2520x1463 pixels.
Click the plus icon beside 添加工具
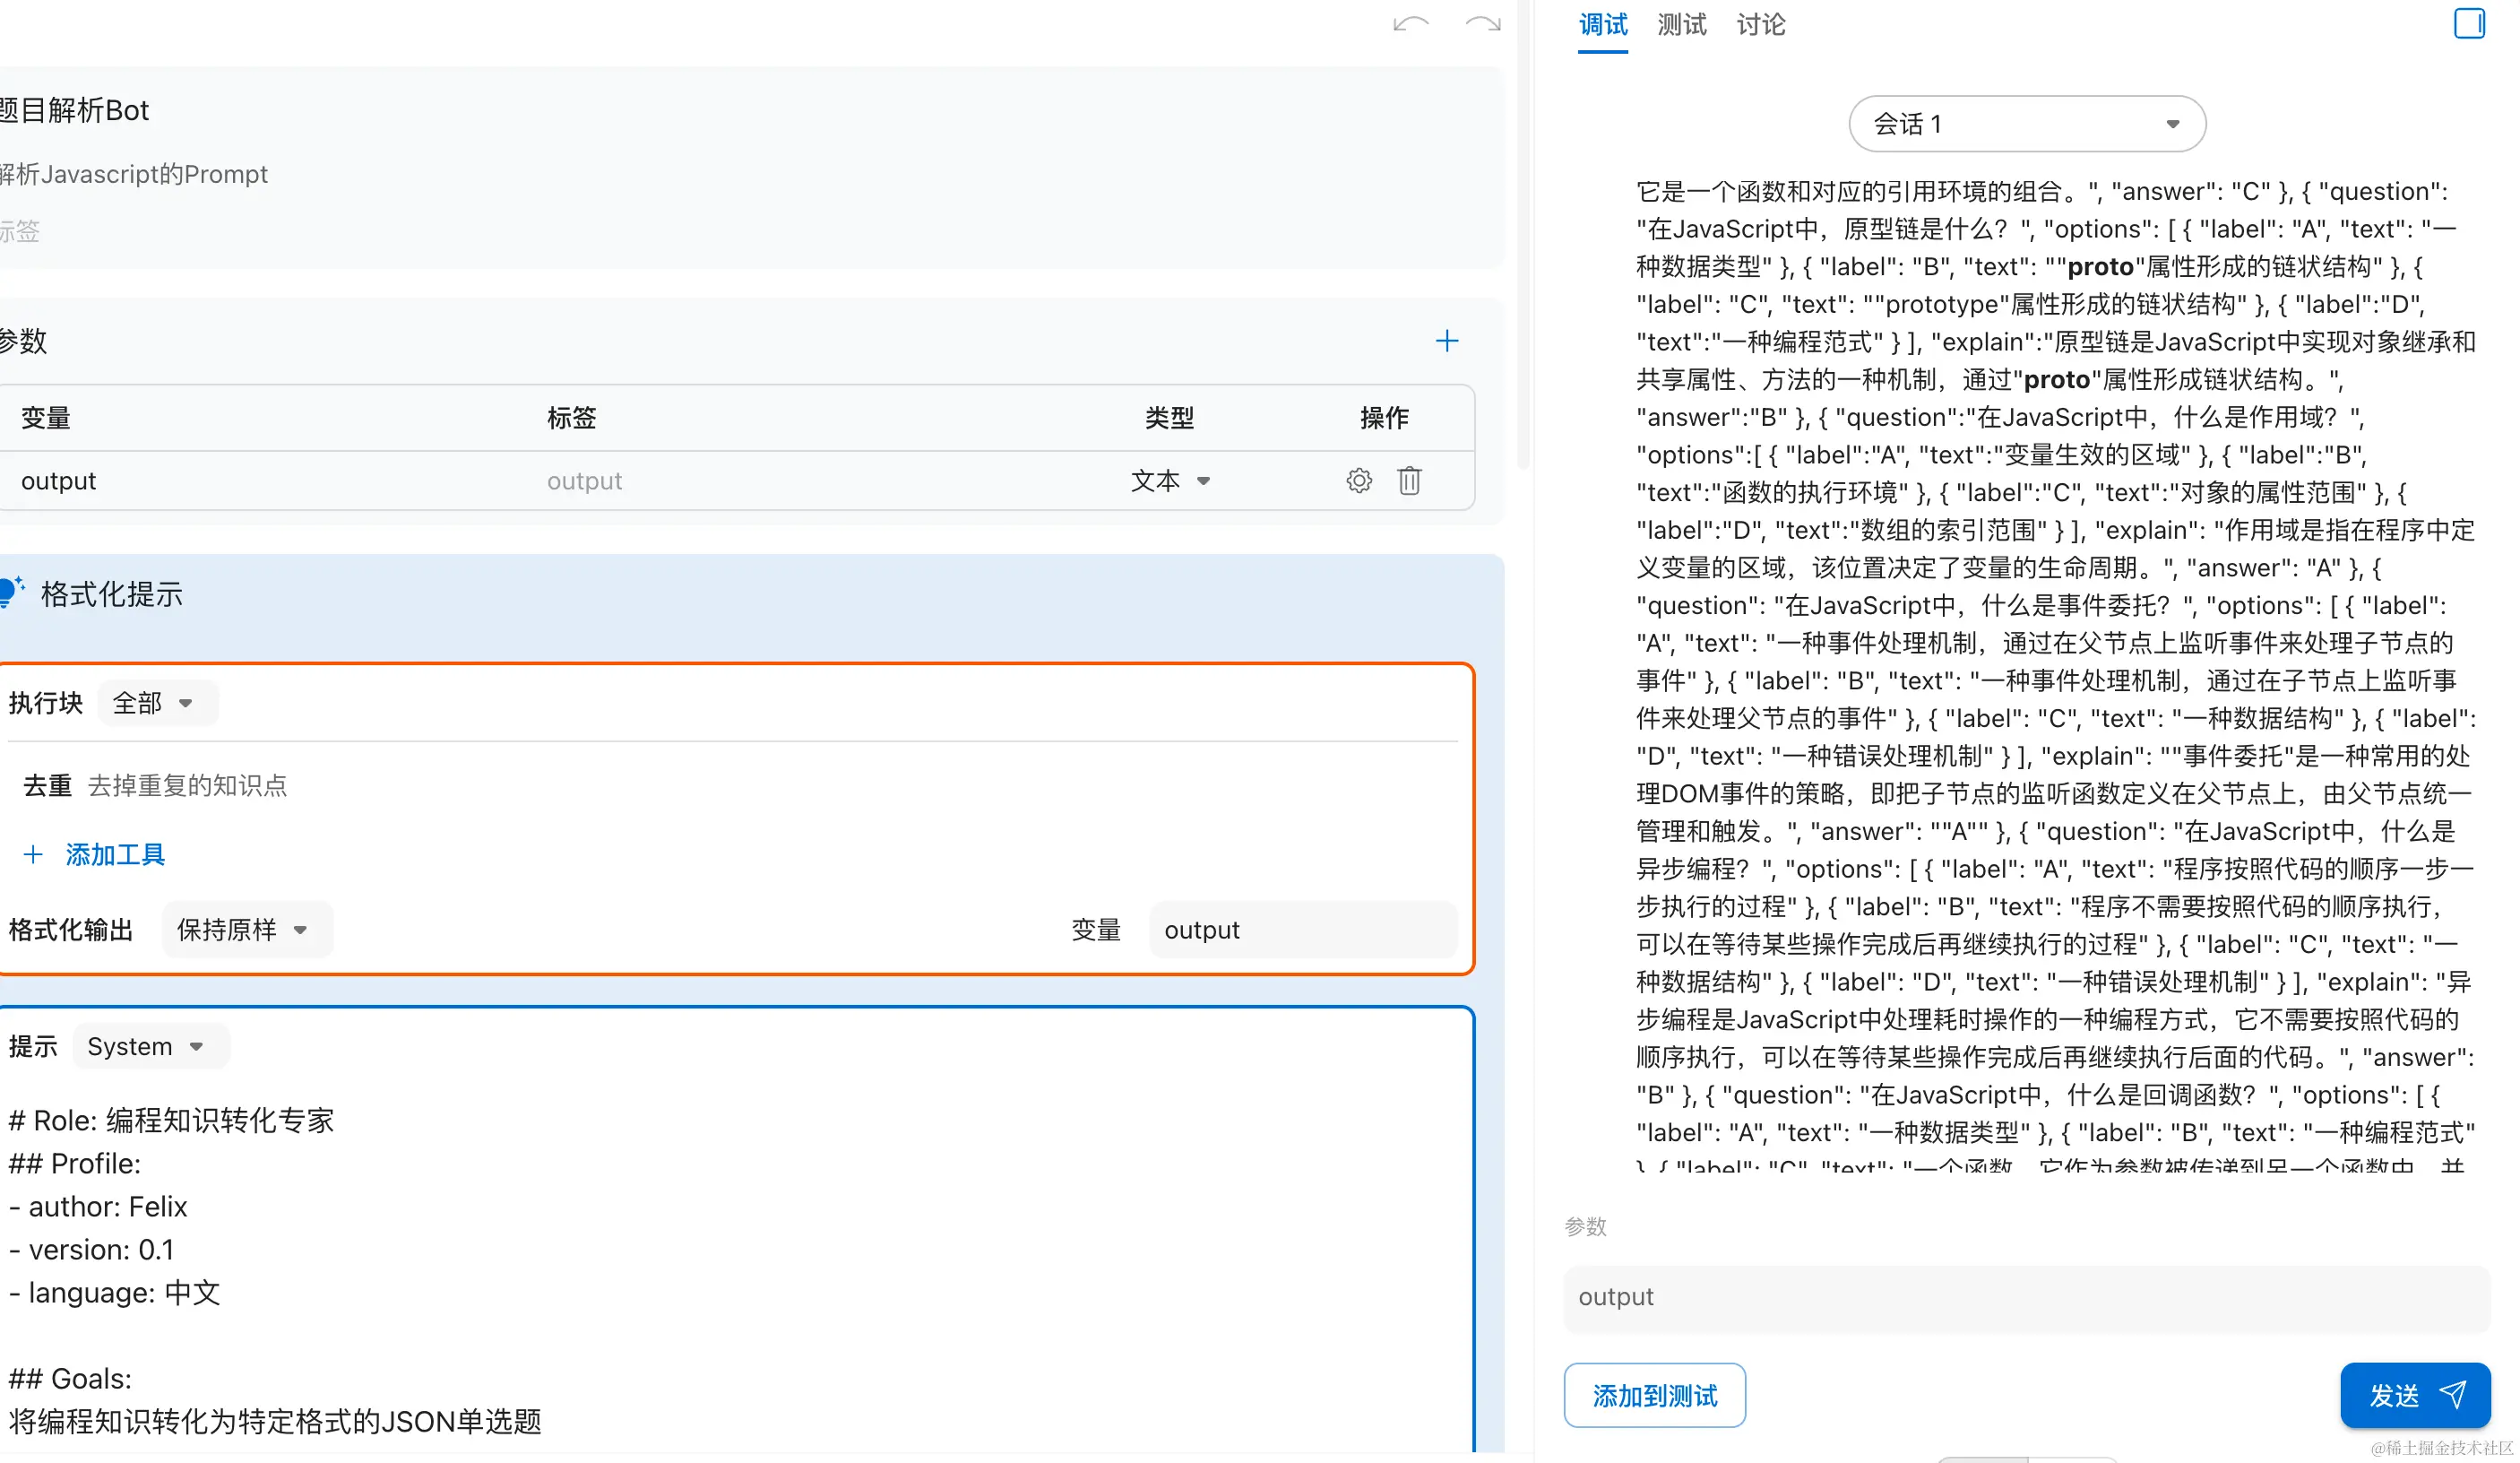pyautogui.click(x=33, y=854)
